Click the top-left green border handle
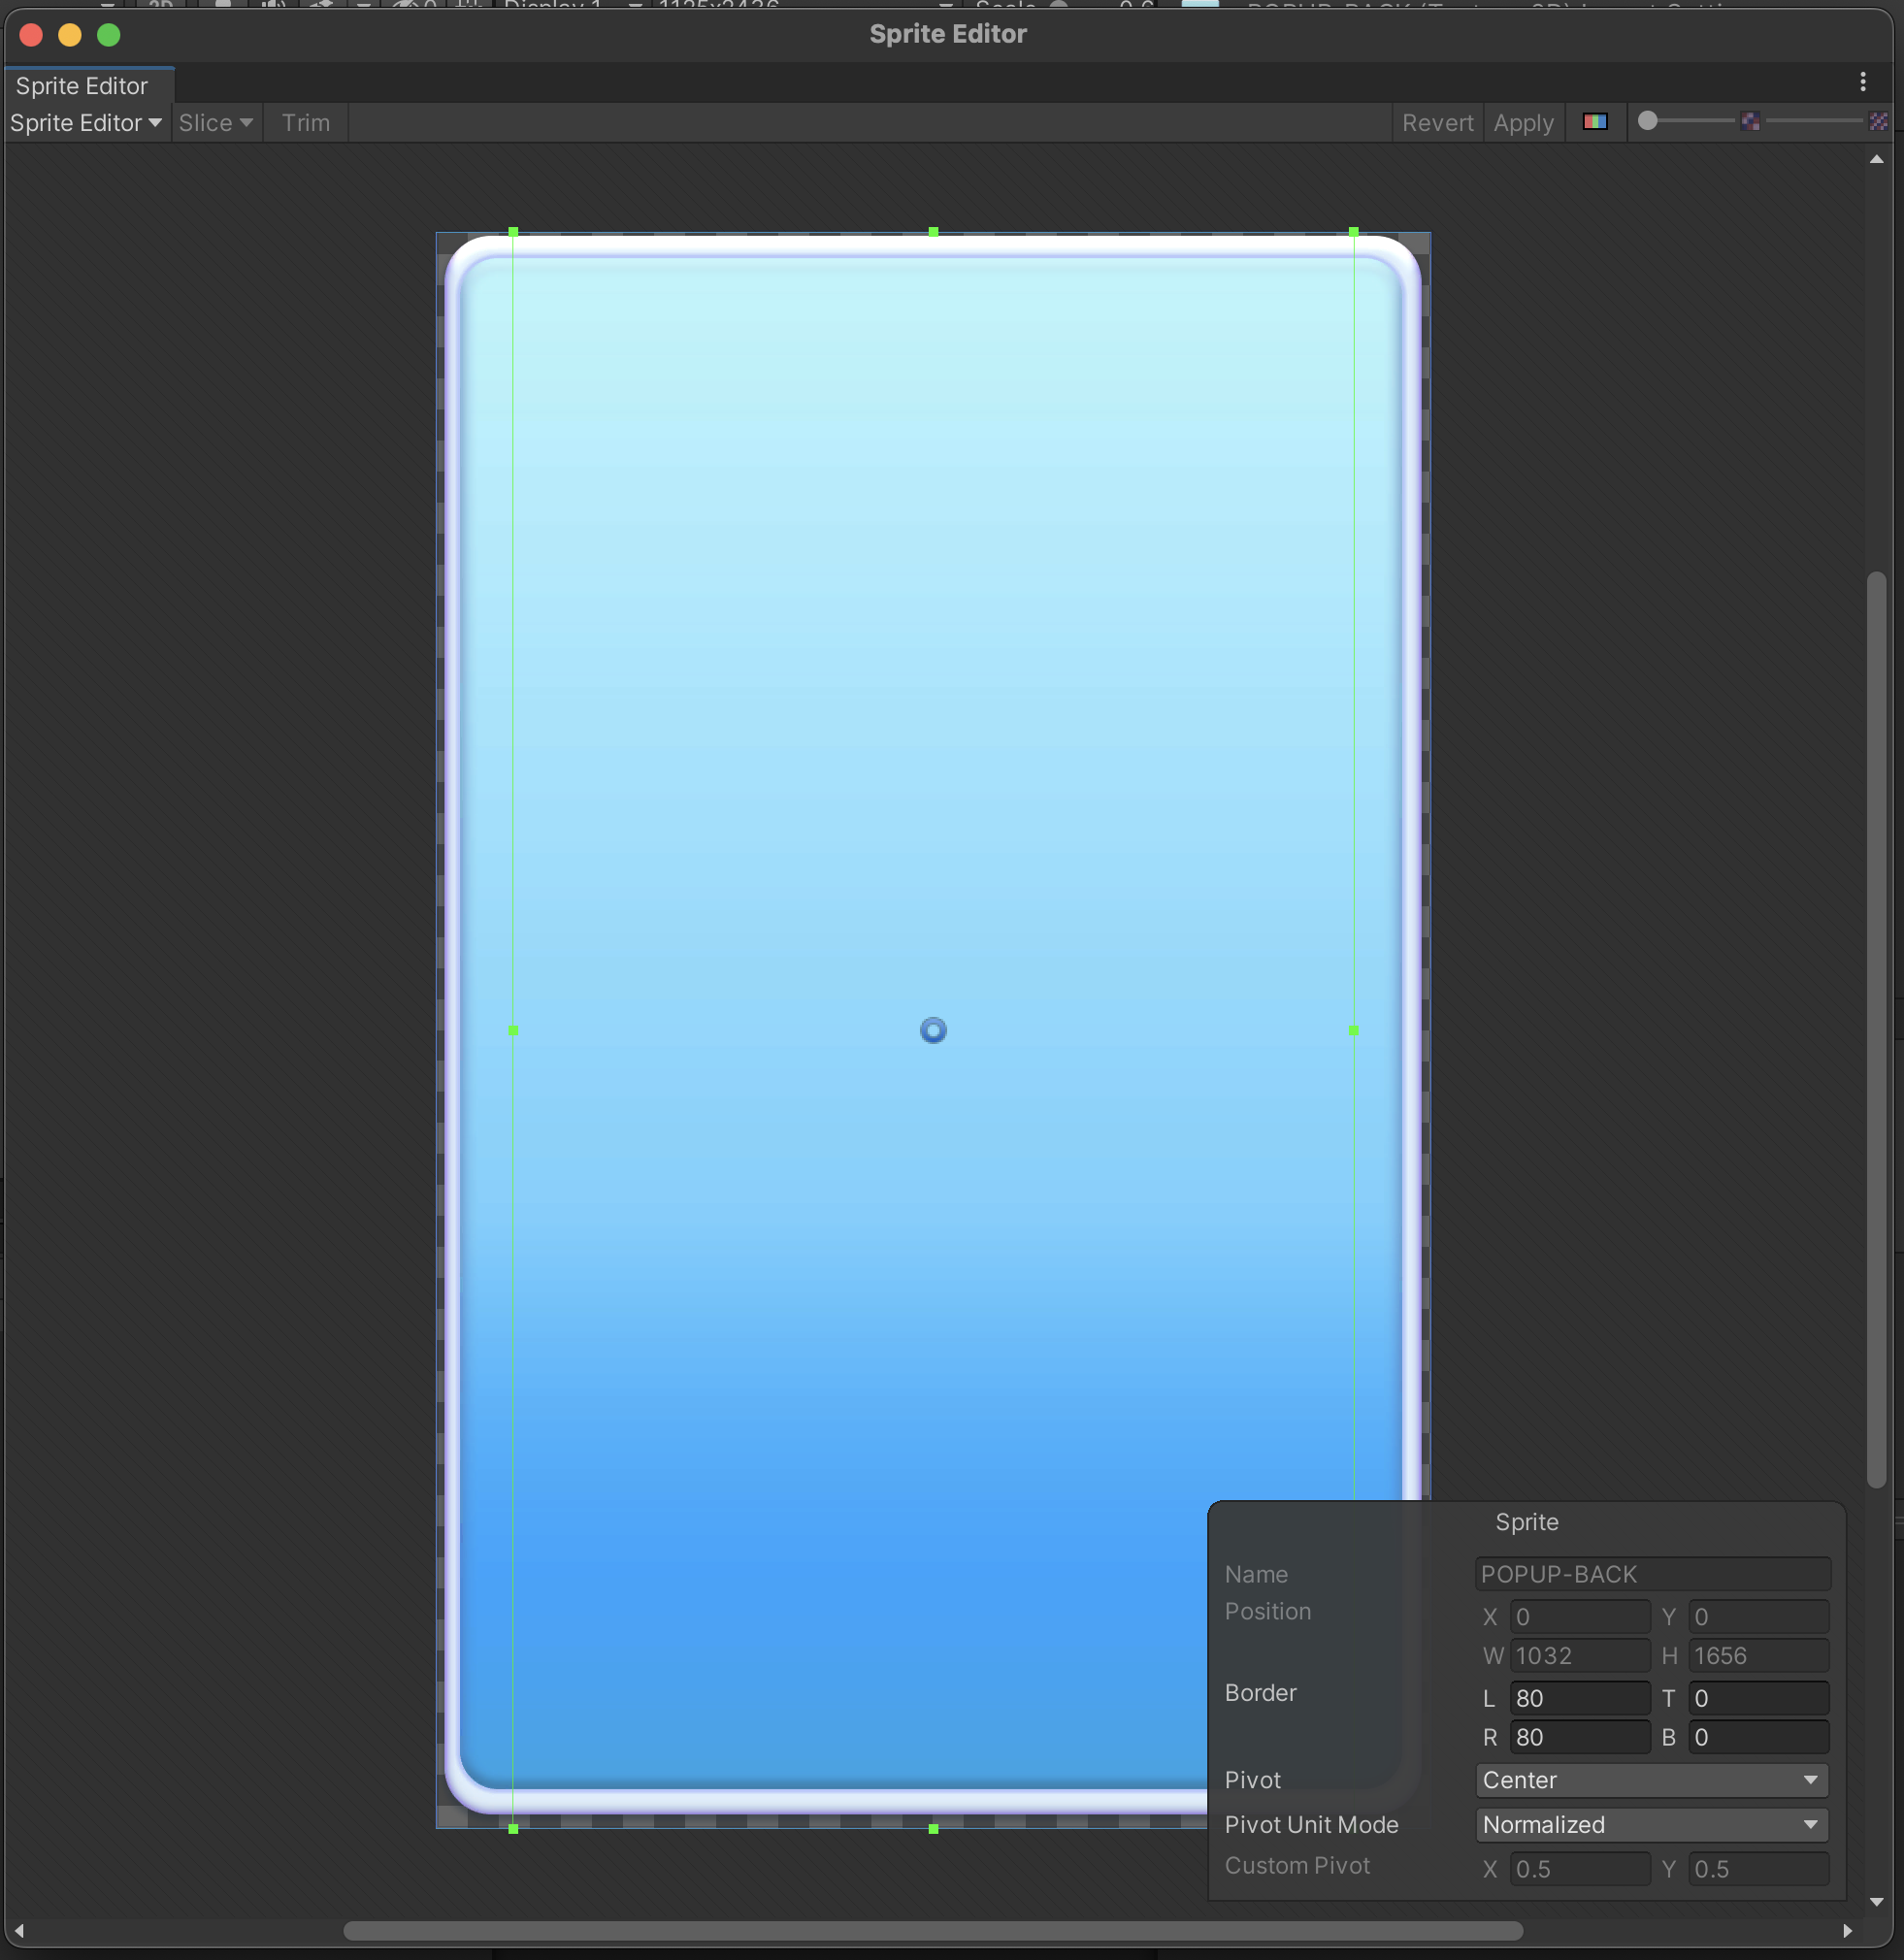The width and height of the screenshot is (1904, 1960). tap(513, 232)
